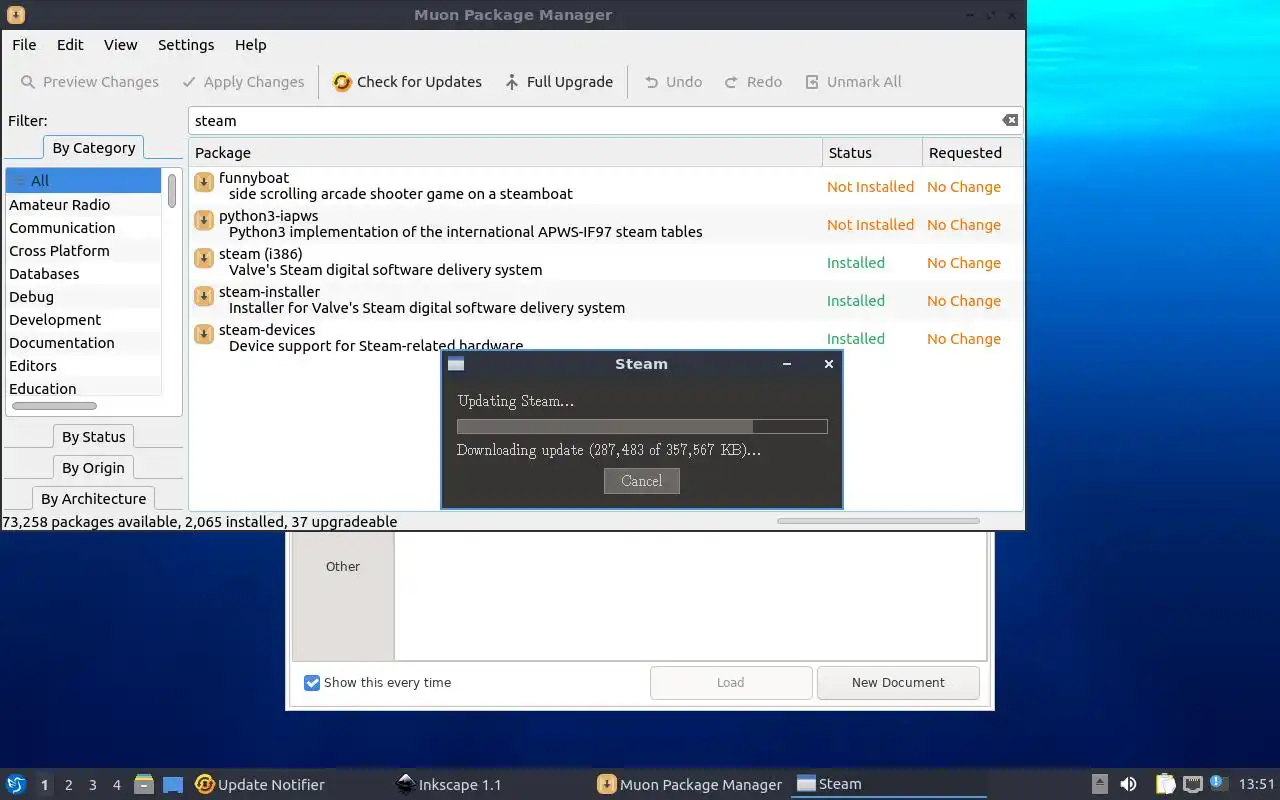The height and width of the screenshot is (800, 1280).
Task: Click the Undo arrow in the toolbar
Action: (x=652, y=82)
